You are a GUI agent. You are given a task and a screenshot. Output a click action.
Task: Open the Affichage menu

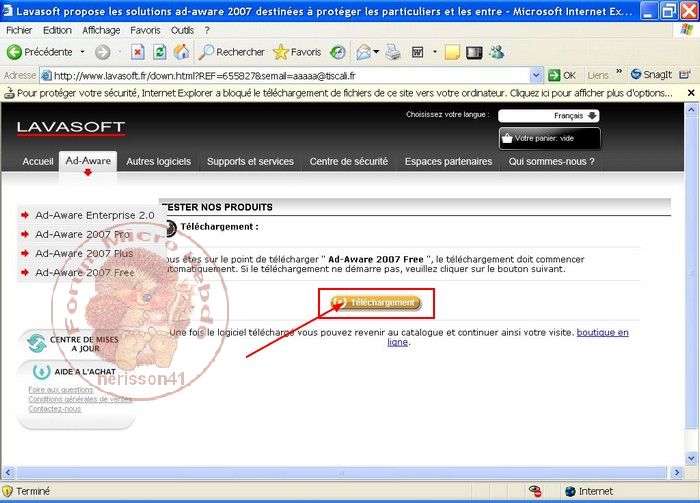(101, 30)
